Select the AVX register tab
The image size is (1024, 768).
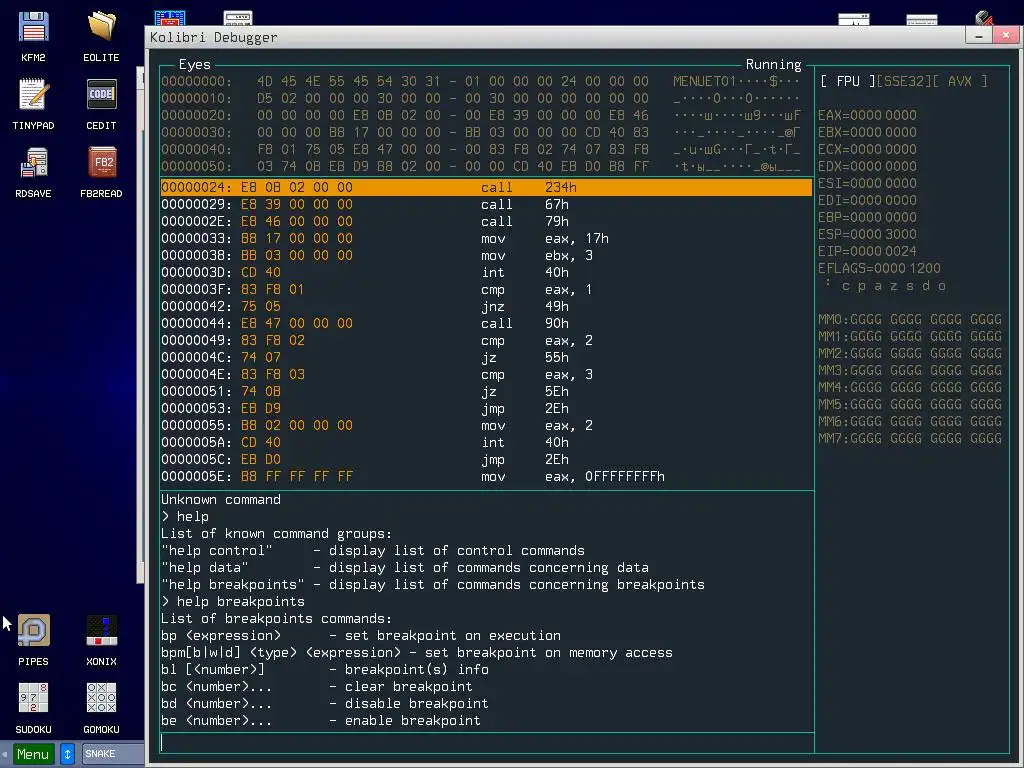(x=960, y=81)
